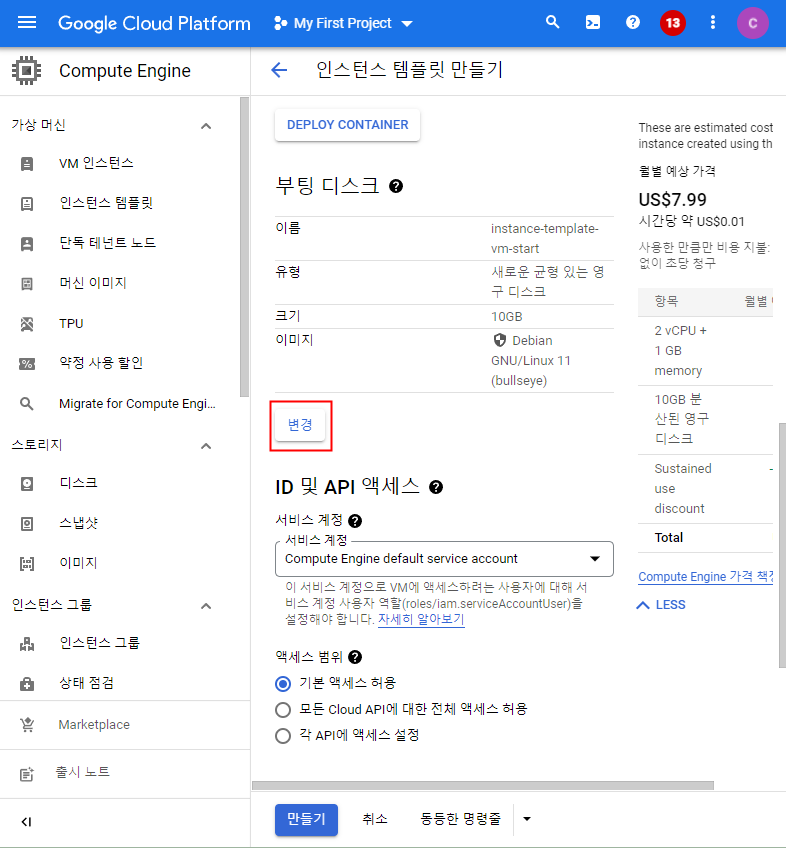786x848 pixels.
Task: Open 출시 노트 in the sidebar
Action: coord(83,772)
